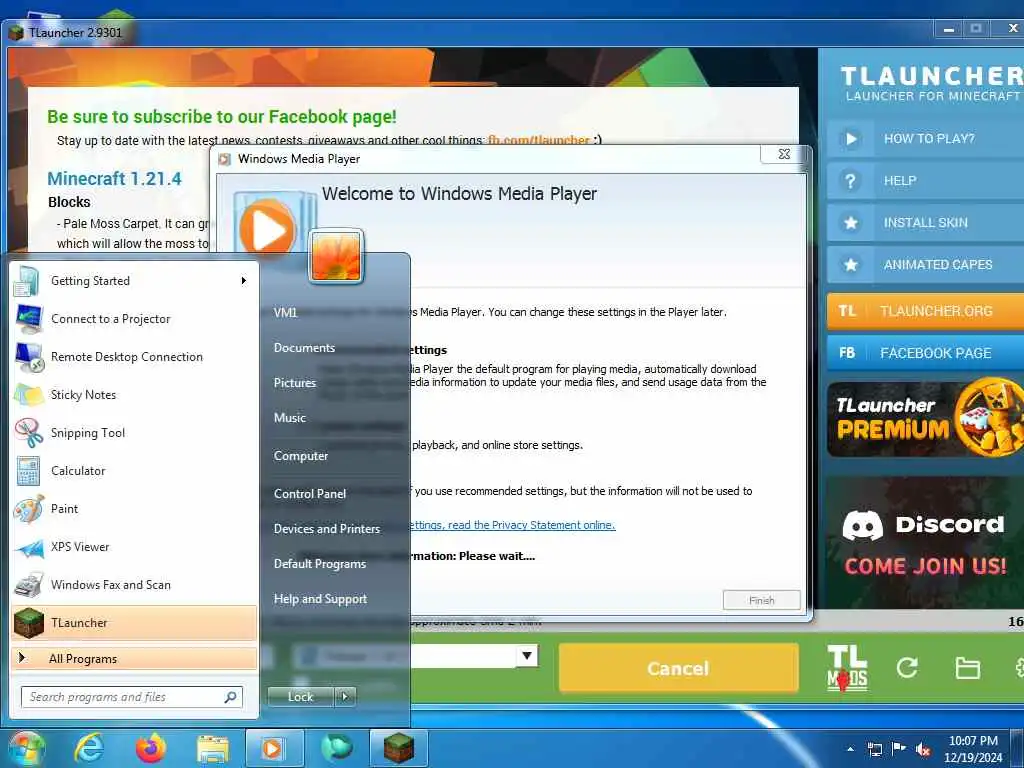Click the Lock button
The width and height of the screenshot is (1024, 768).
pos(301,697)
